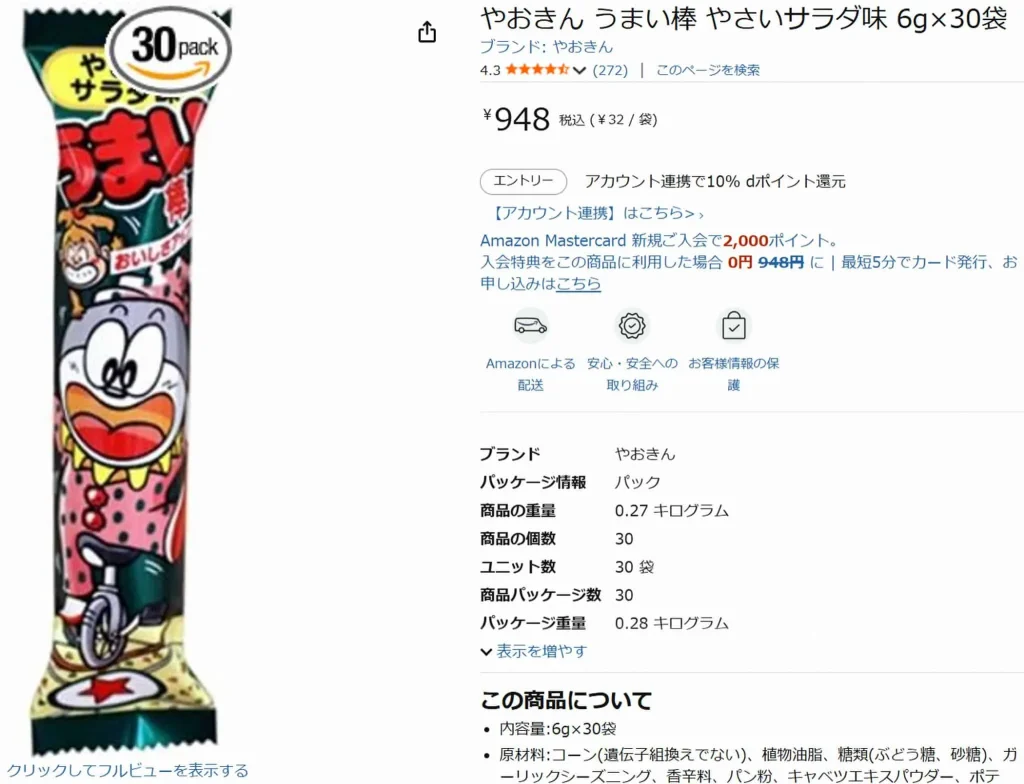Click the share icon near product image
1024x784 pixels.
(427, 31)
